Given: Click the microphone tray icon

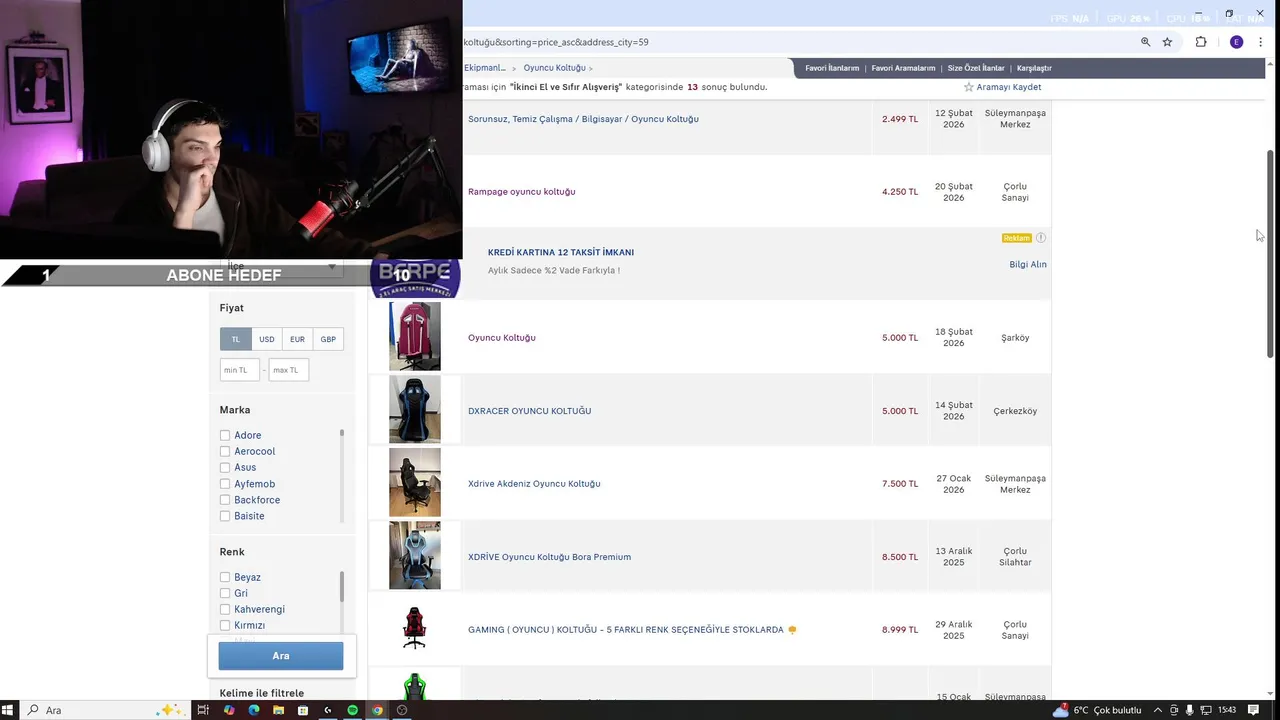Looking at the screenshot, I should (x=1188, y=710).
